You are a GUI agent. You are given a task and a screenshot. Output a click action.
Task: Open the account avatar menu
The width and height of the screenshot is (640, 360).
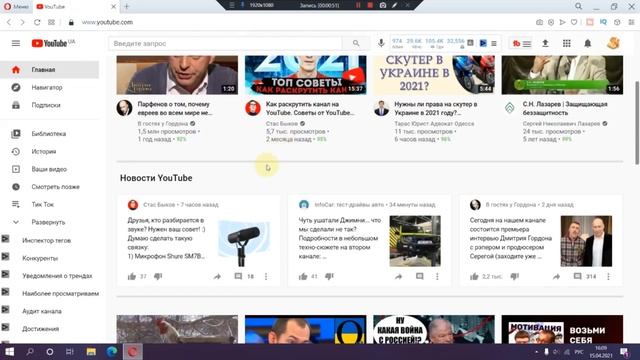613,43
